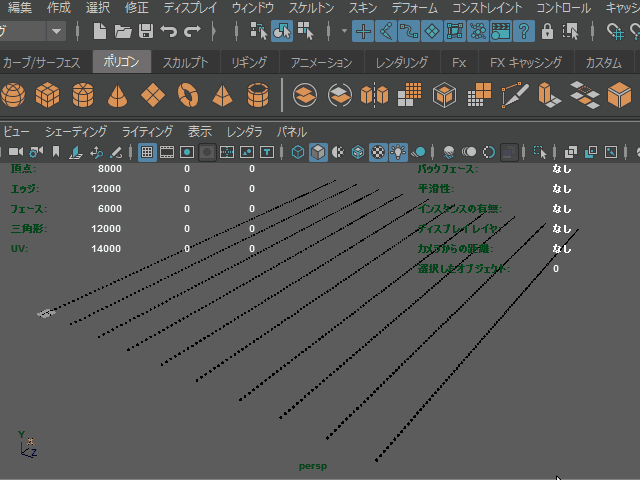This screenshot has height=480, width=640.
Task: Create a polygon pyramid from the shelf
Action: pyautogui.click(x=222, y=96)
